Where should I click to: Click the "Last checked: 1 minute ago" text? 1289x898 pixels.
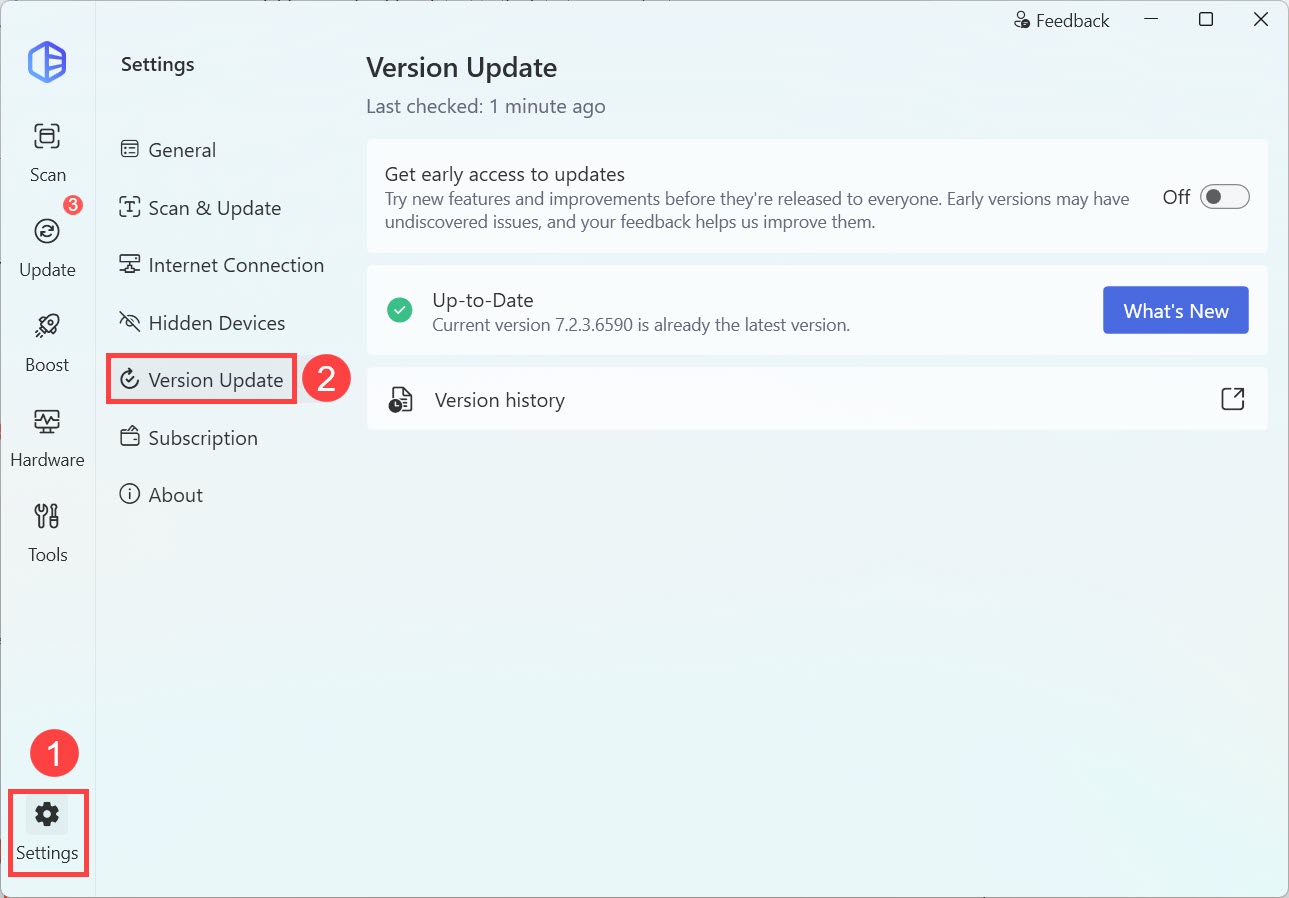tap(486, 106)
